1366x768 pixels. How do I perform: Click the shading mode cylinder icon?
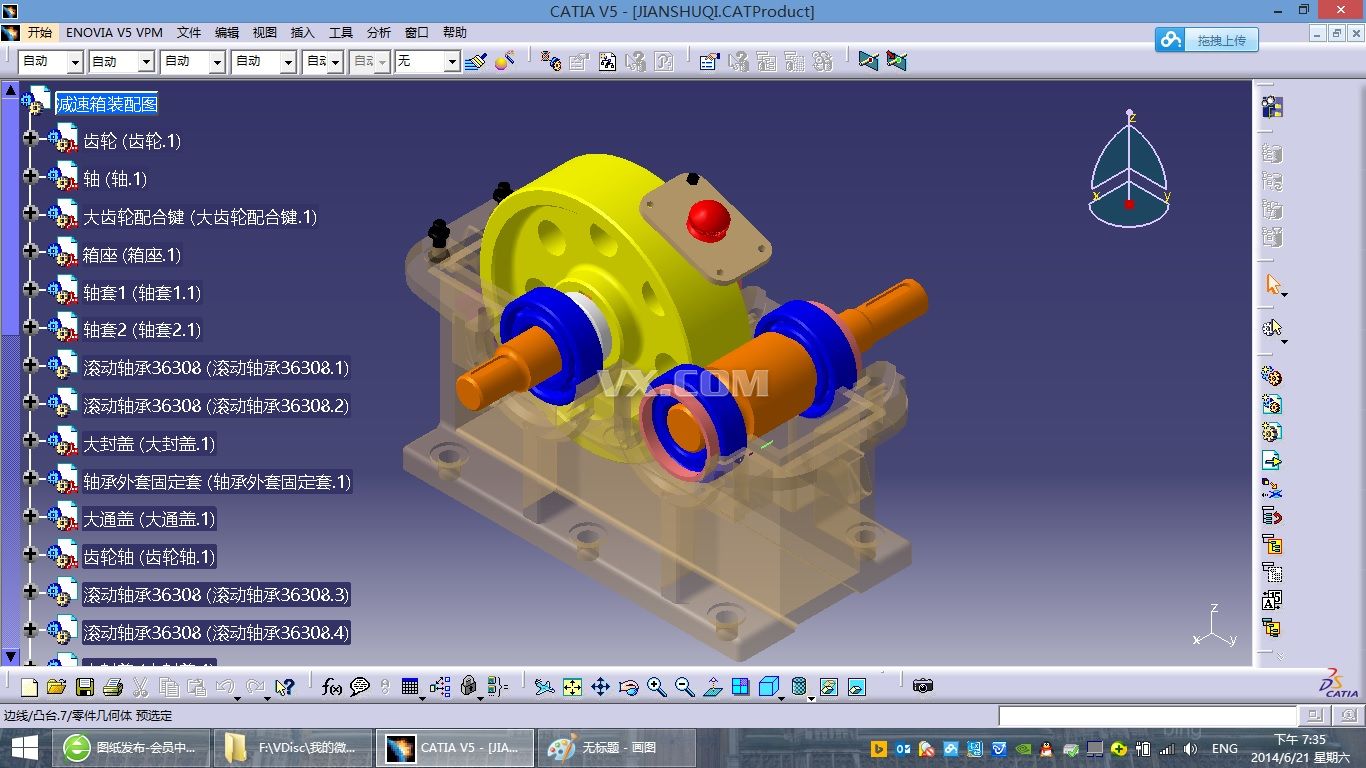(x=799, y=687)
